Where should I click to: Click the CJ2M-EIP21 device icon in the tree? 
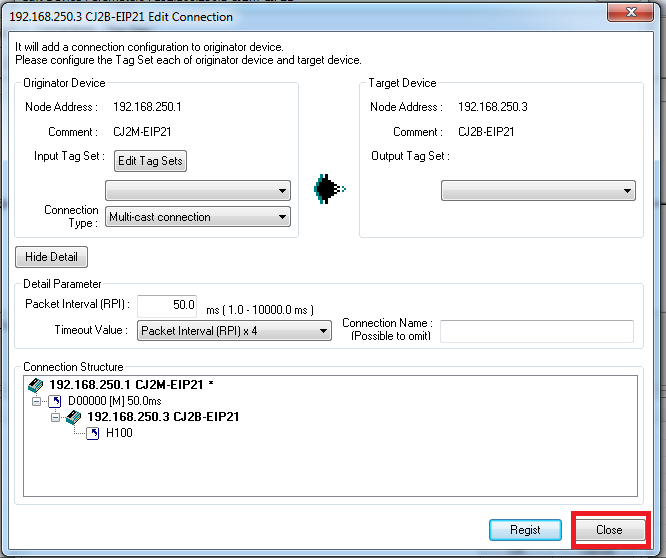(36, 385)
